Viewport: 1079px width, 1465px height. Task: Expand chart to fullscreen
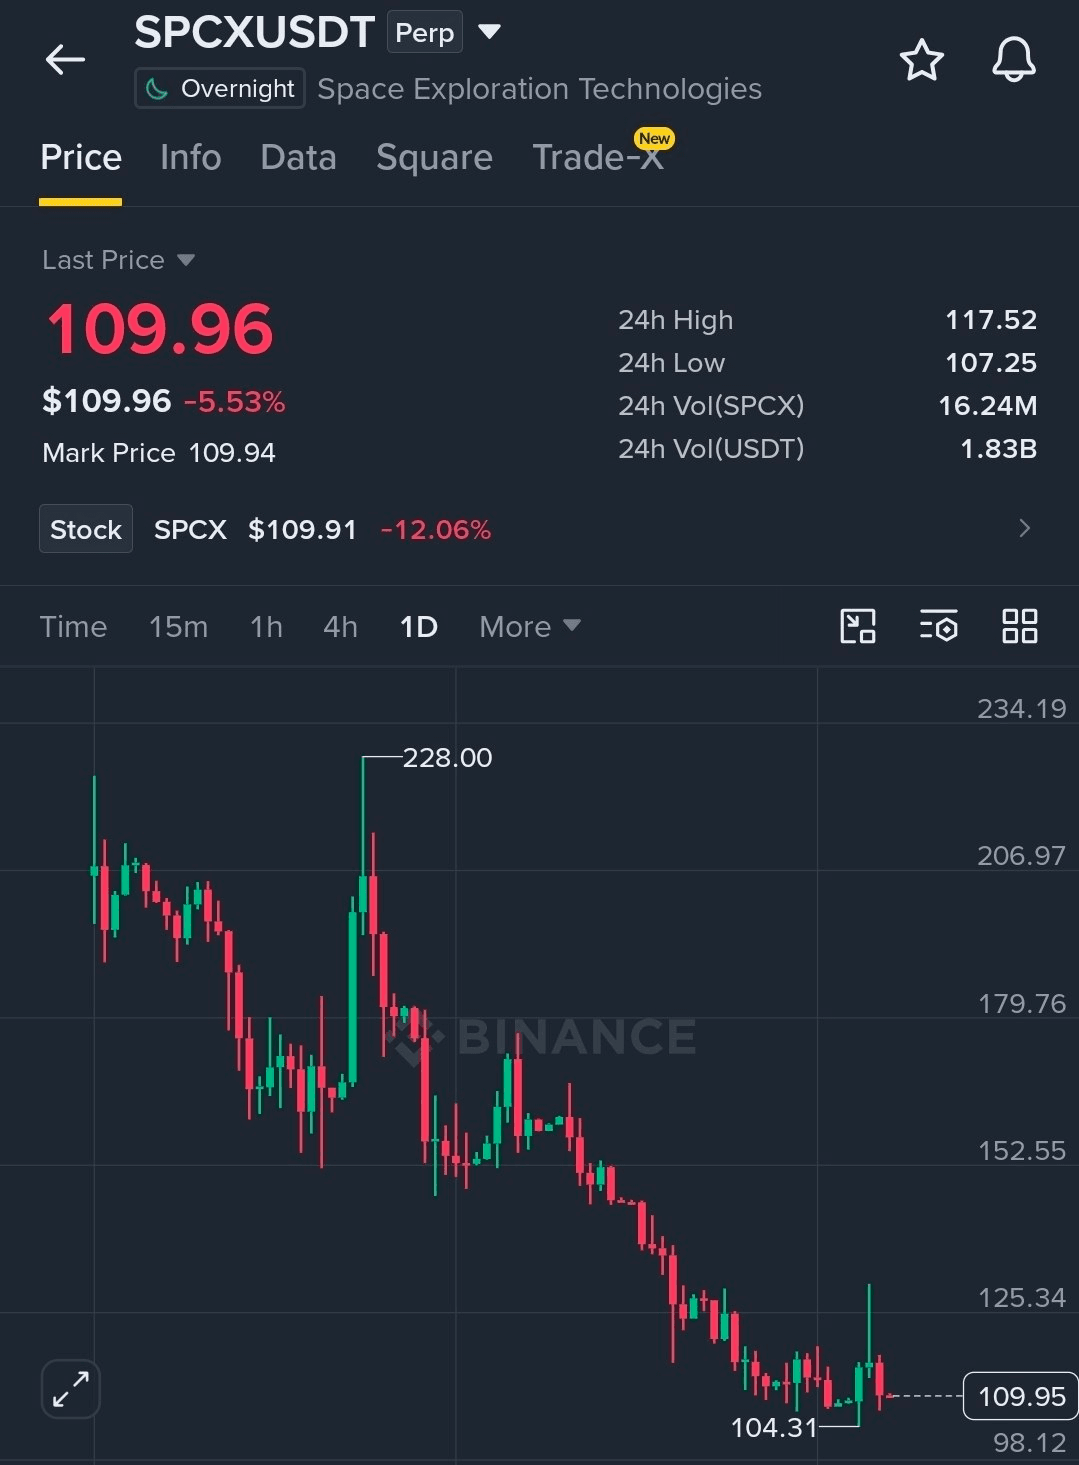[x=71, y=1389]
